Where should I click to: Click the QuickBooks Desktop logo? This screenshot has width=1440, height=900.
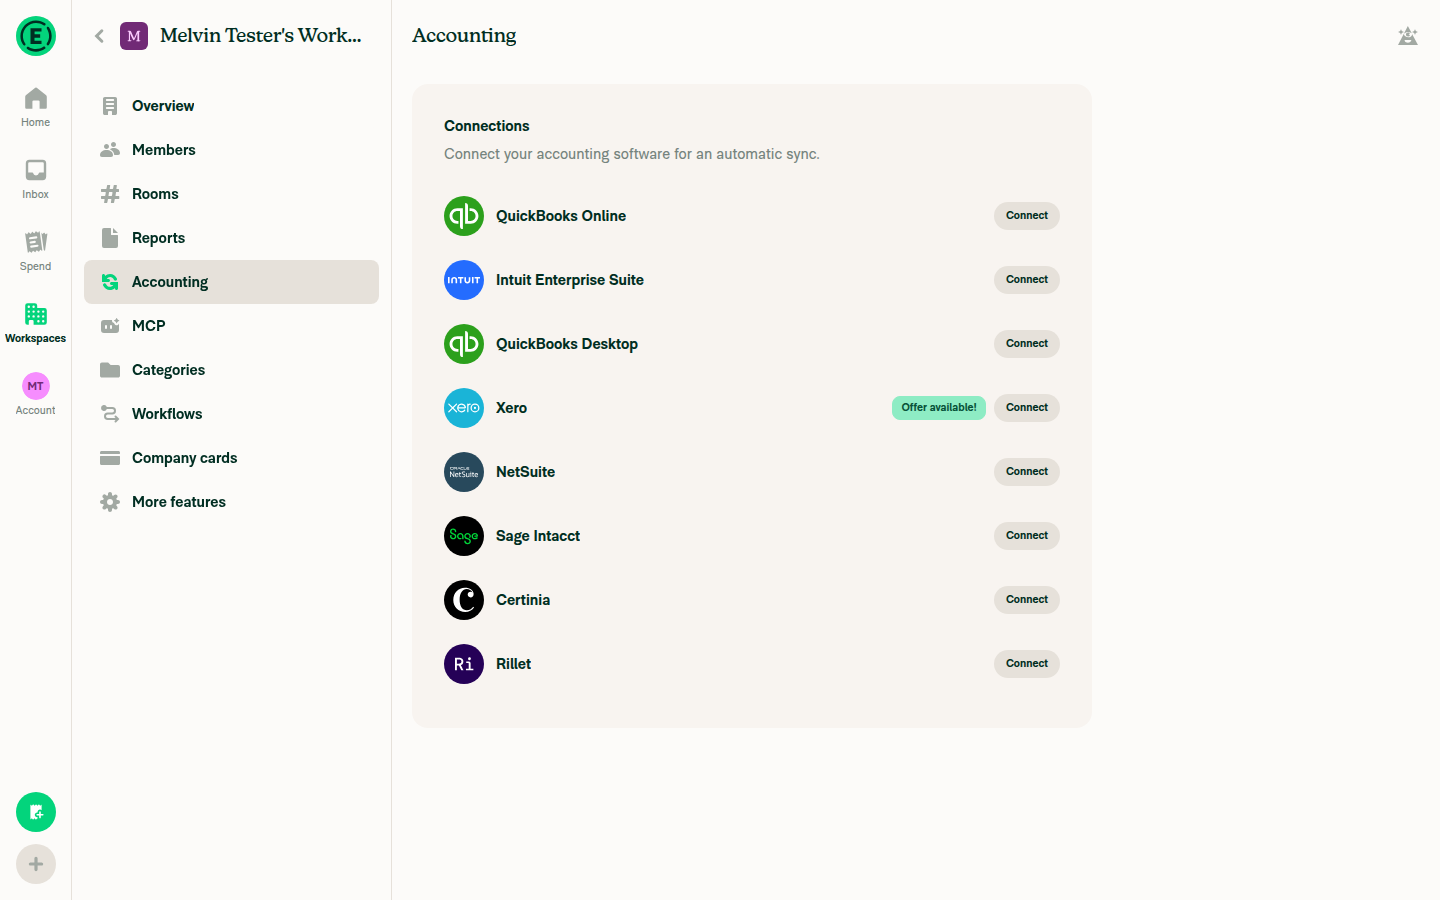coord(464,344)
